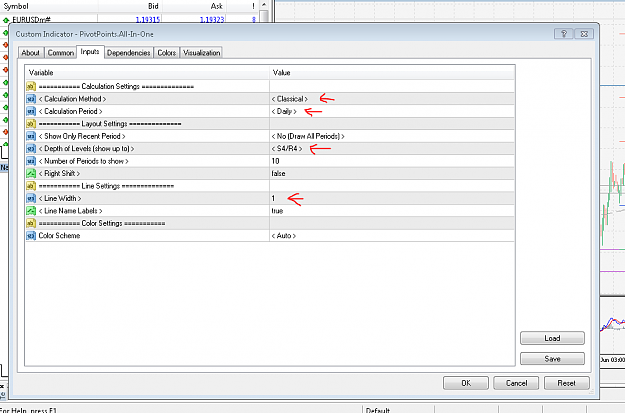Switch to the Common tab
This screenshot has height=413, width=625.
[x=61, y=53]
